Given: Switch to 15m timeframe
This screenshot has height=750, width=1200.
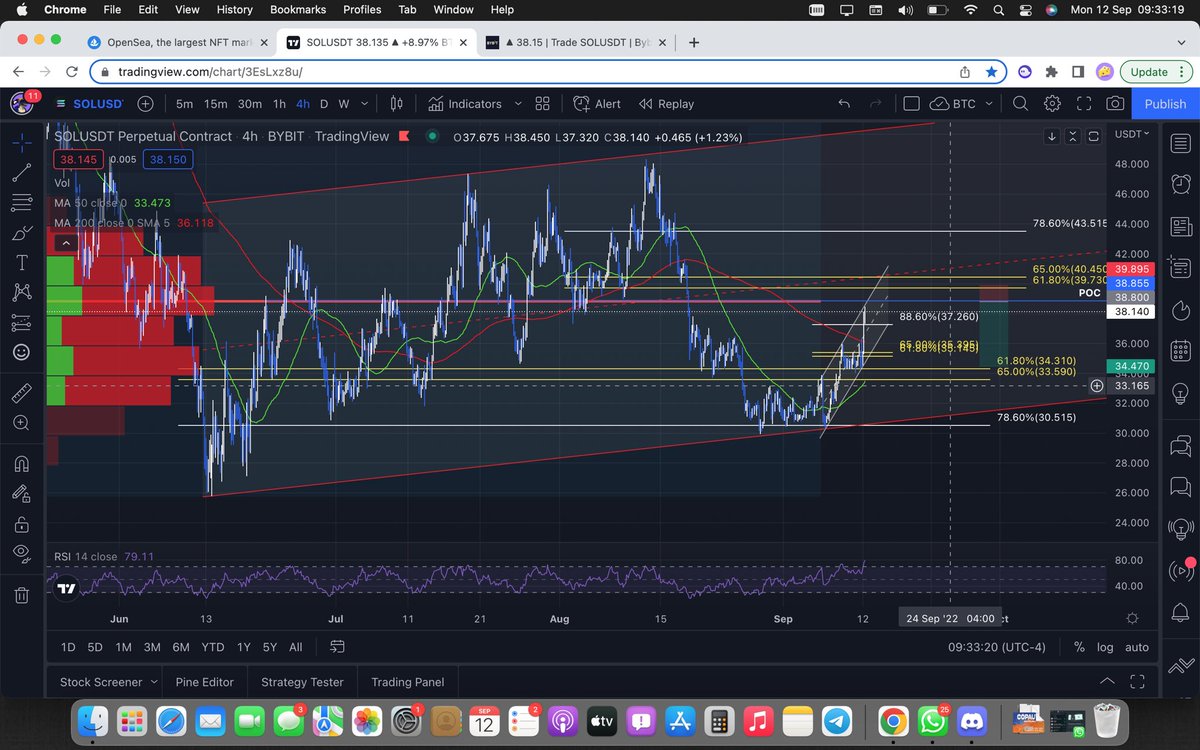Looking at the screenshot, I should 215,104.
